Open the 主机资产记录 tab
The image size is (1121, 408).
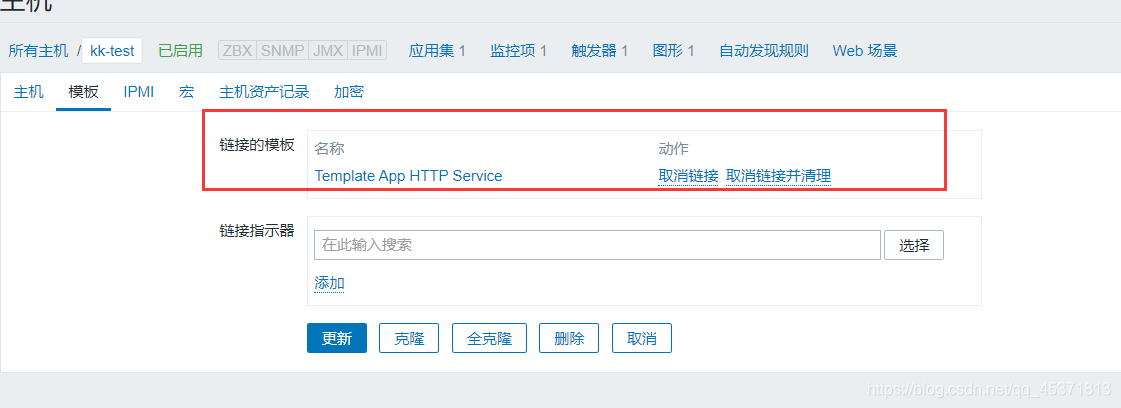[x=264, y=92]
